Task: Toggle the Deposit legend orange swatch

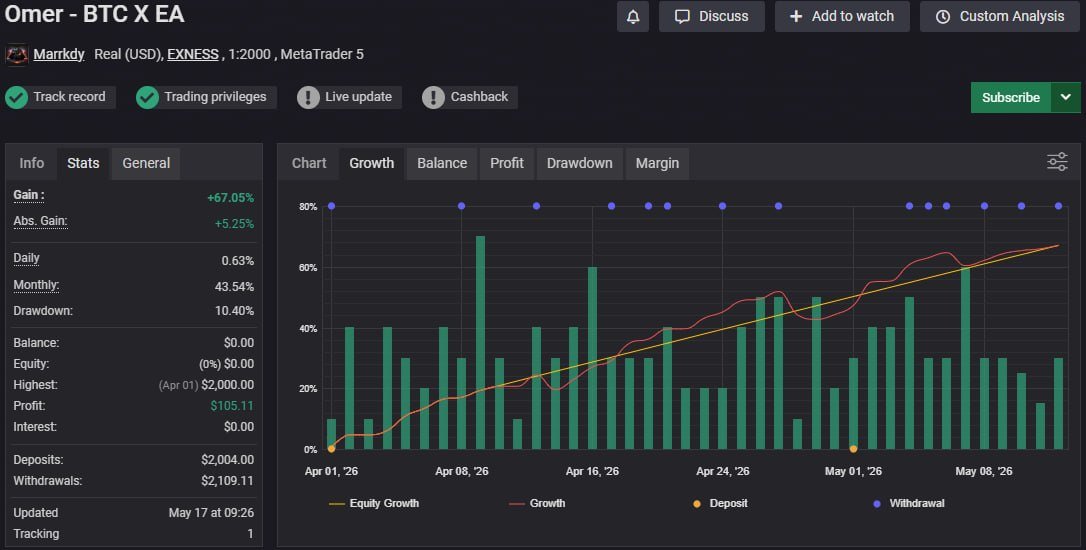Action: click(x=697, y=504)
